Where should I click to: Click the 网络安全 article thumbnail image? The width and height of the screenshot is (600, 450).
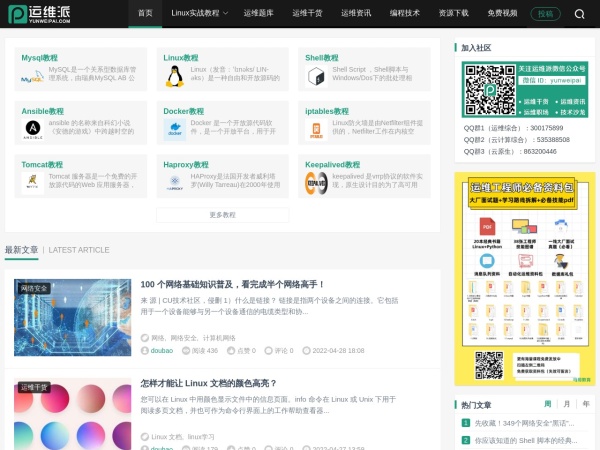click(x=72, y=318)
